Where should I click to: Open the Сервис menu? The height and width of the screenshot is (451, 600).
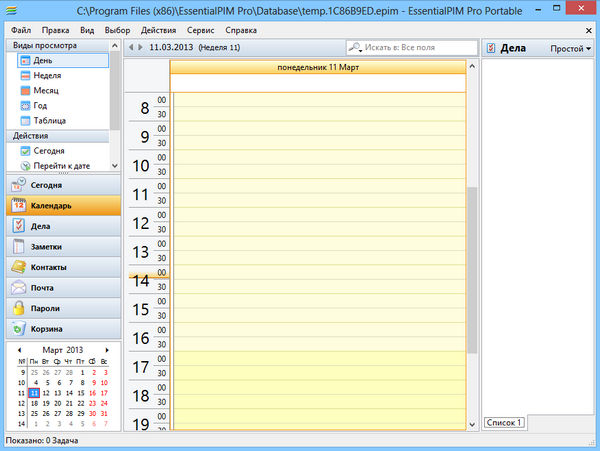pos(200,30)
